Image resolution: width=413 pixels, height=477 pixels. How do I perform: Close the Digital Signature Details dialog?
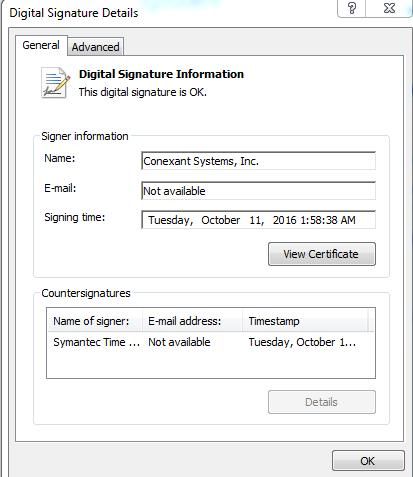pos(389,8)
